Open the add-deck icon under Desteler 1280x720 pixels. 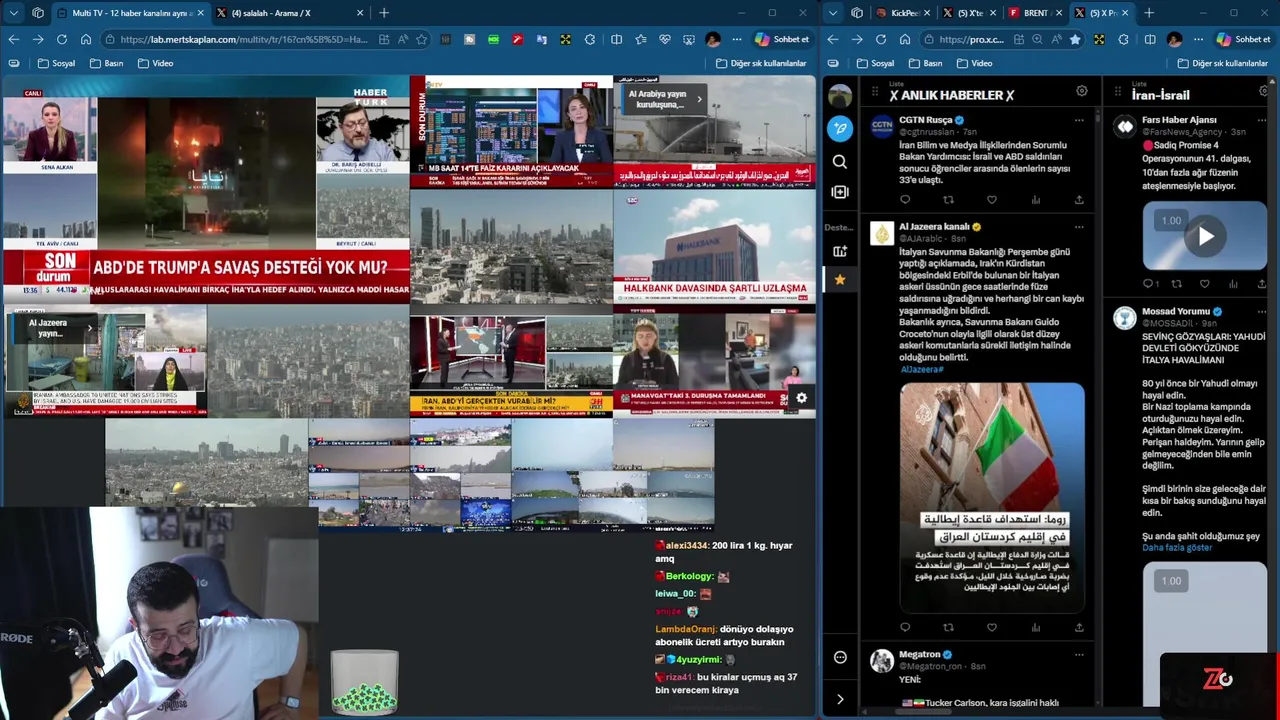click(x=840, y=251)
